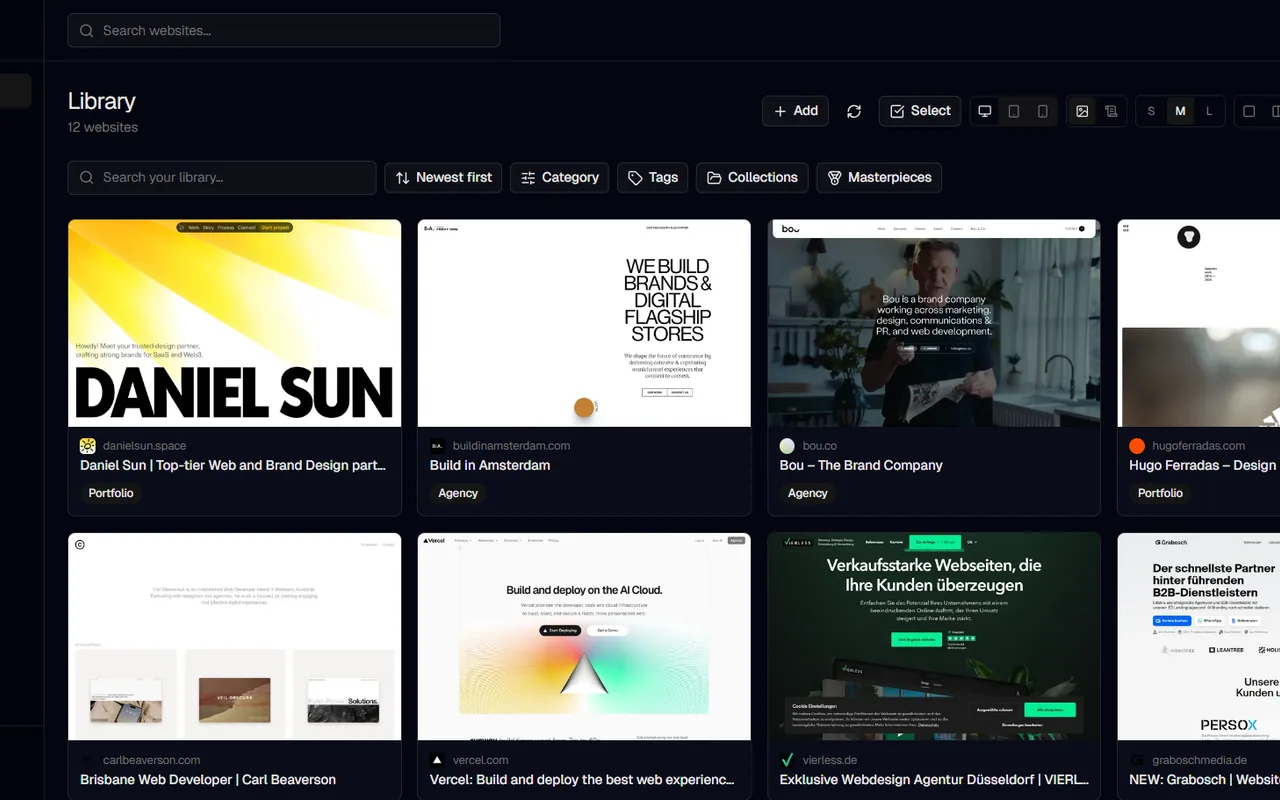This screenshot has height=800, width=1280.
Task: Show screenshot image view mode
Action: click(1082, 111)
